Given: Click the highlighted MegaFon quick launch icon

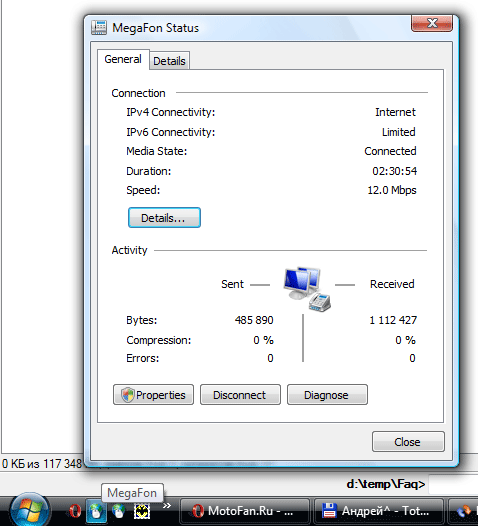Looking at the screenshot, I should (x=96, y=511).
